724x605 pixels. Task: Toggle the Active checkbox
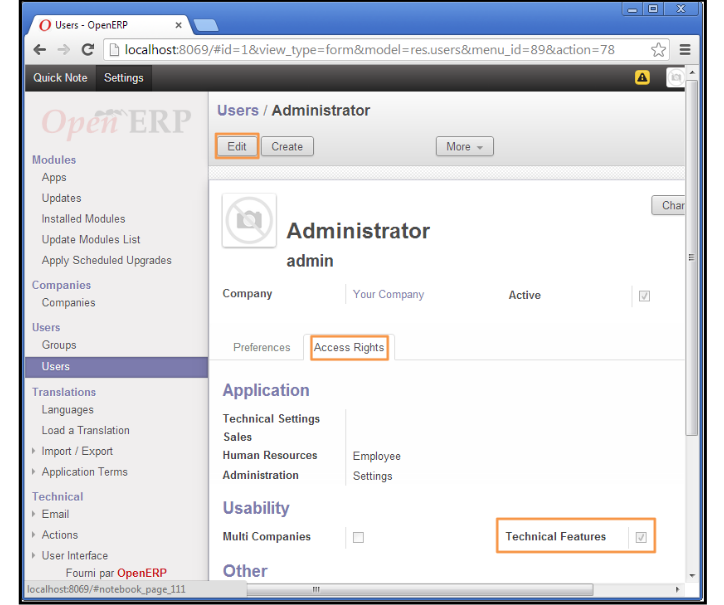(644, 296)
